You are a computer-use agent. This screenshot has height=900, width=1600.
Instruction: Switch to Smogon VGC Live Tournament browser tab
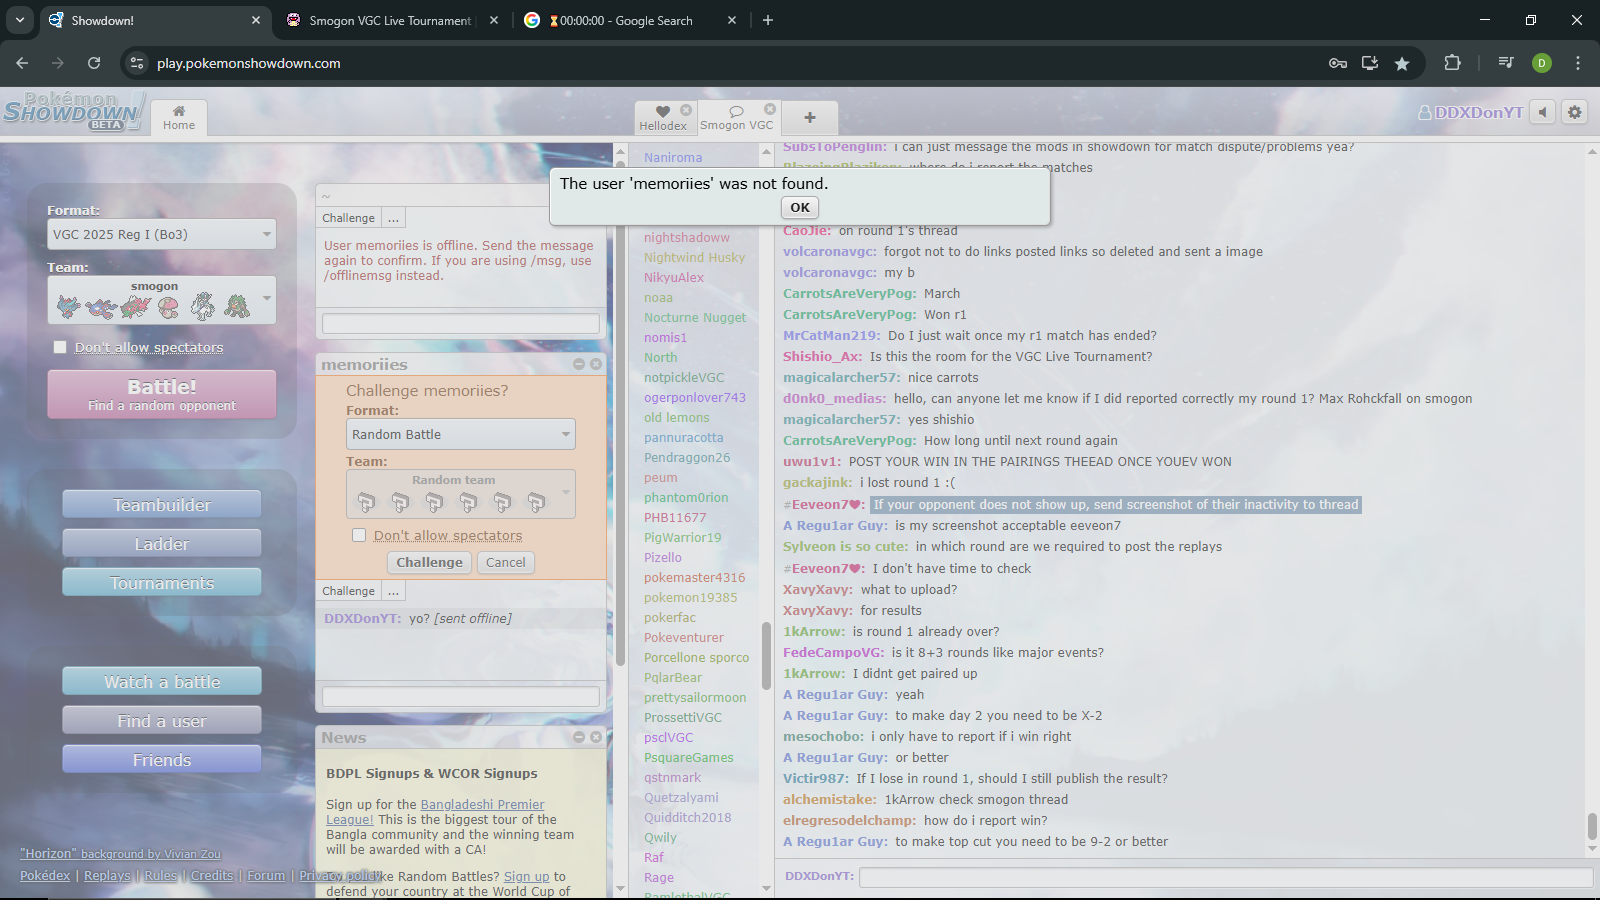(x=390, y=20)
